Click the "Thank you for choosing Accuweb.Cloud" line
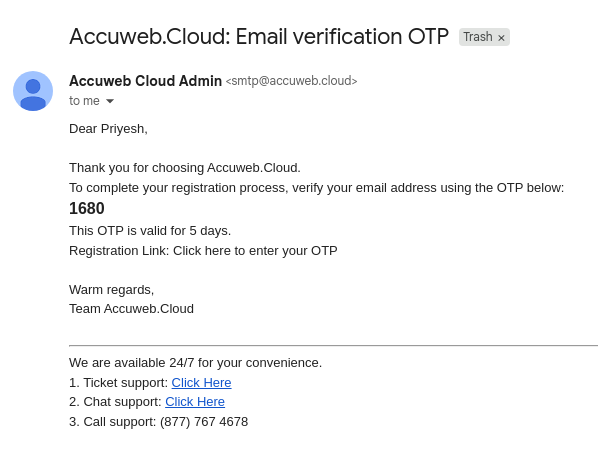Screen dimensions: 598x456 (x=185, y=168)
